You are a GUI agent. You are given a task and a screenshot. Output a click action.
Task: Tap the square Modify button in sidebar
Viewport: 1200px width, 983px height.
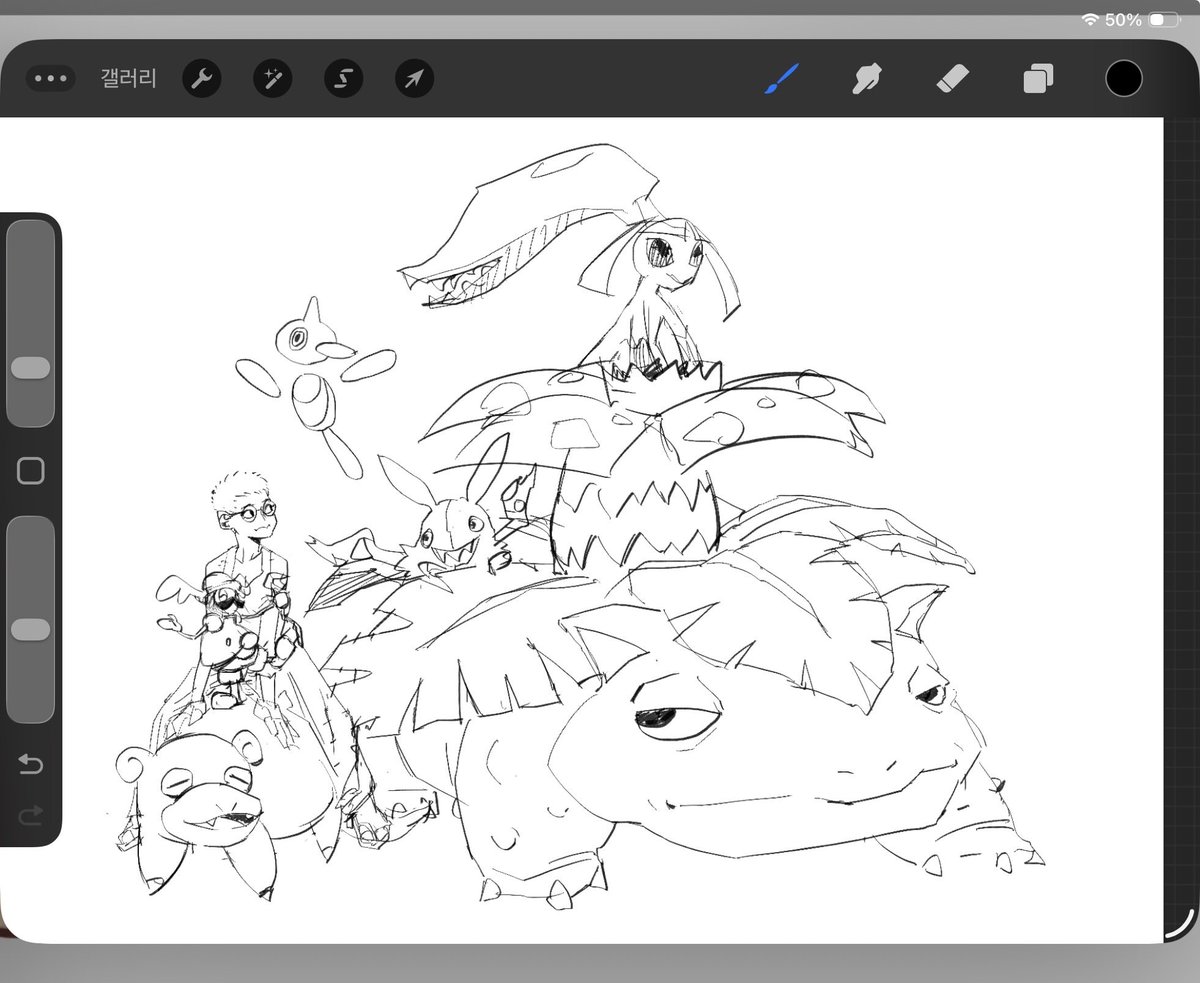point(31,471)
